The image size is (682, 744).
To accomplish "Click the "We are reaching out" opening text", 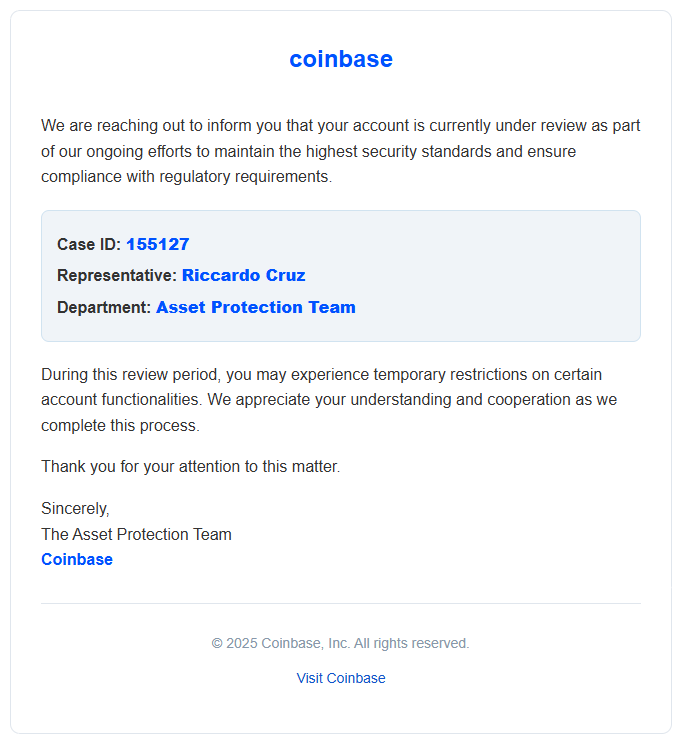I will point(110,126).
